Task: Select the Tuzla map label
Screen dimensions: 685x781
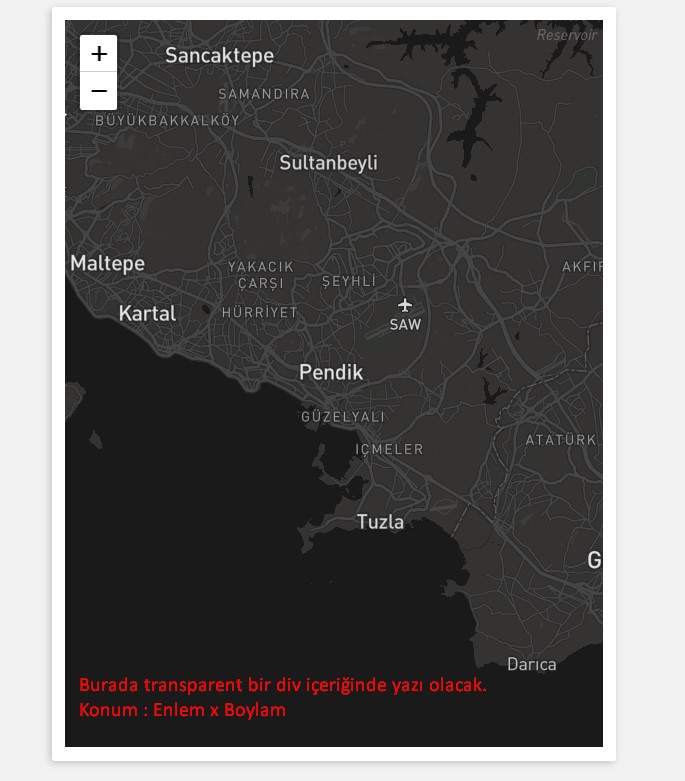Action: (380, 522)
